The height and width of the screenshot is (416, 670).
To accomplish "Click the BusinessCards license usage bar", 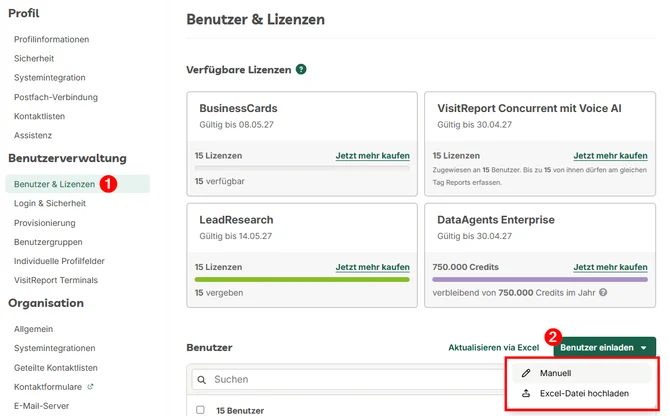I will [x=302, y=168].
